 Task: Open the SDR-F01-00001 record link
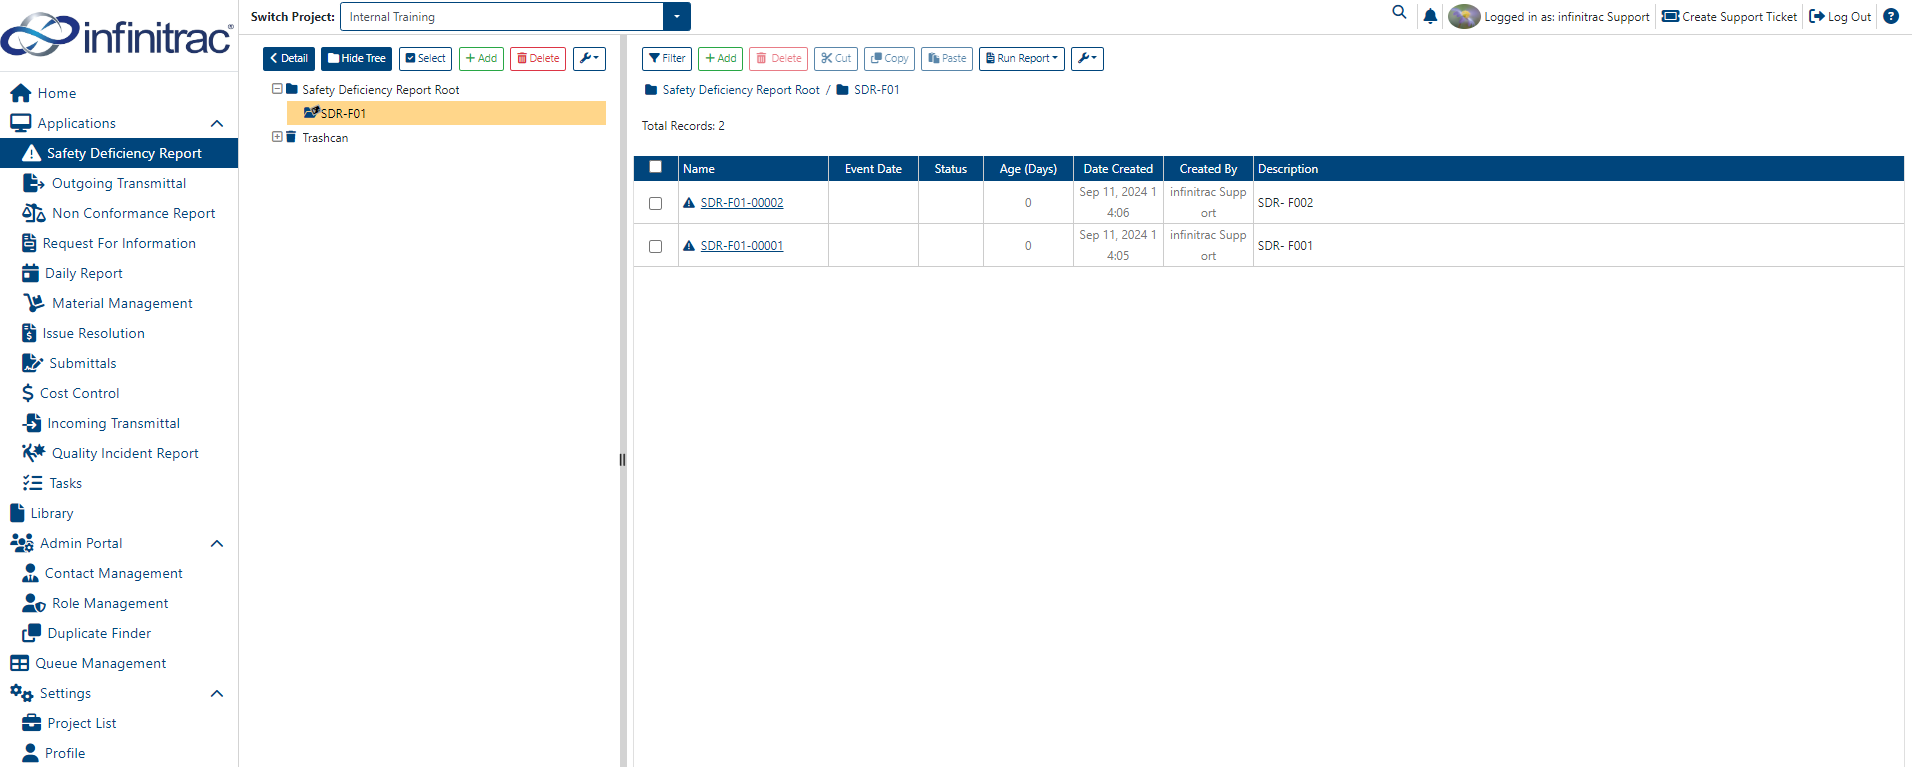tap(742, 246)
